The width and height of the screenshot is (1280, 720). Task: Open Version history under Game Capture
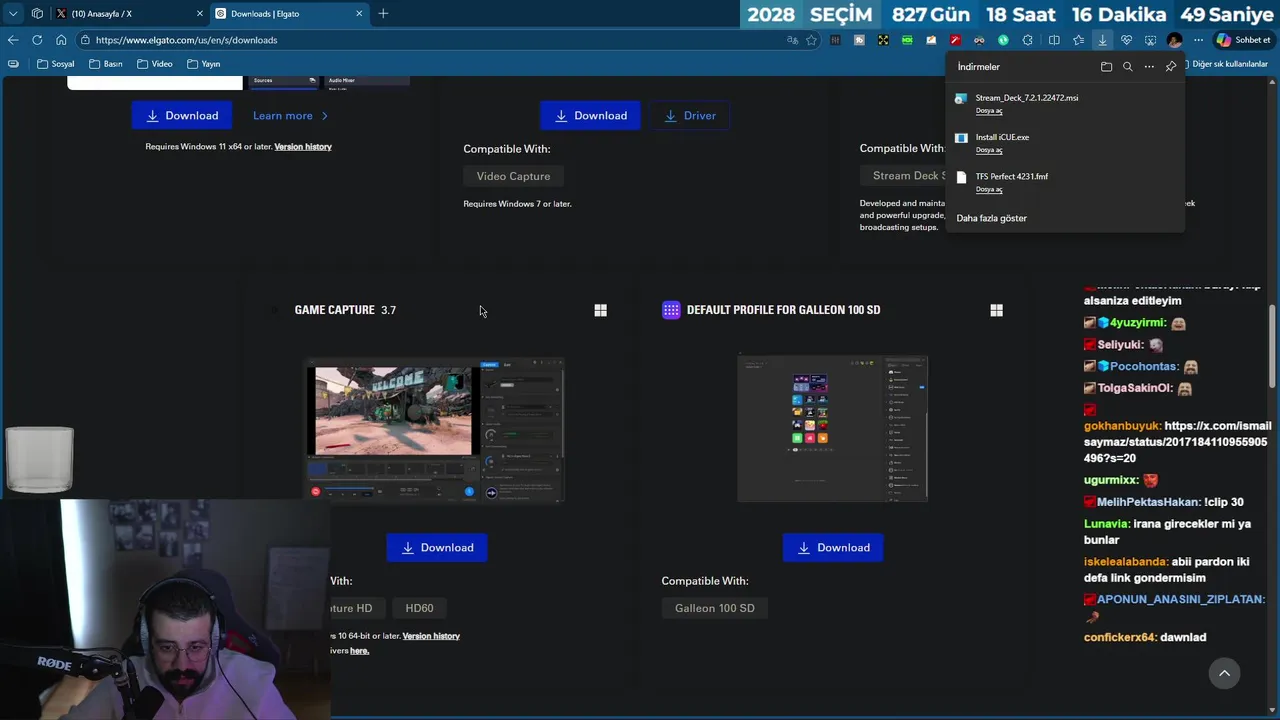pyautogui.click(x=431, y=636)
